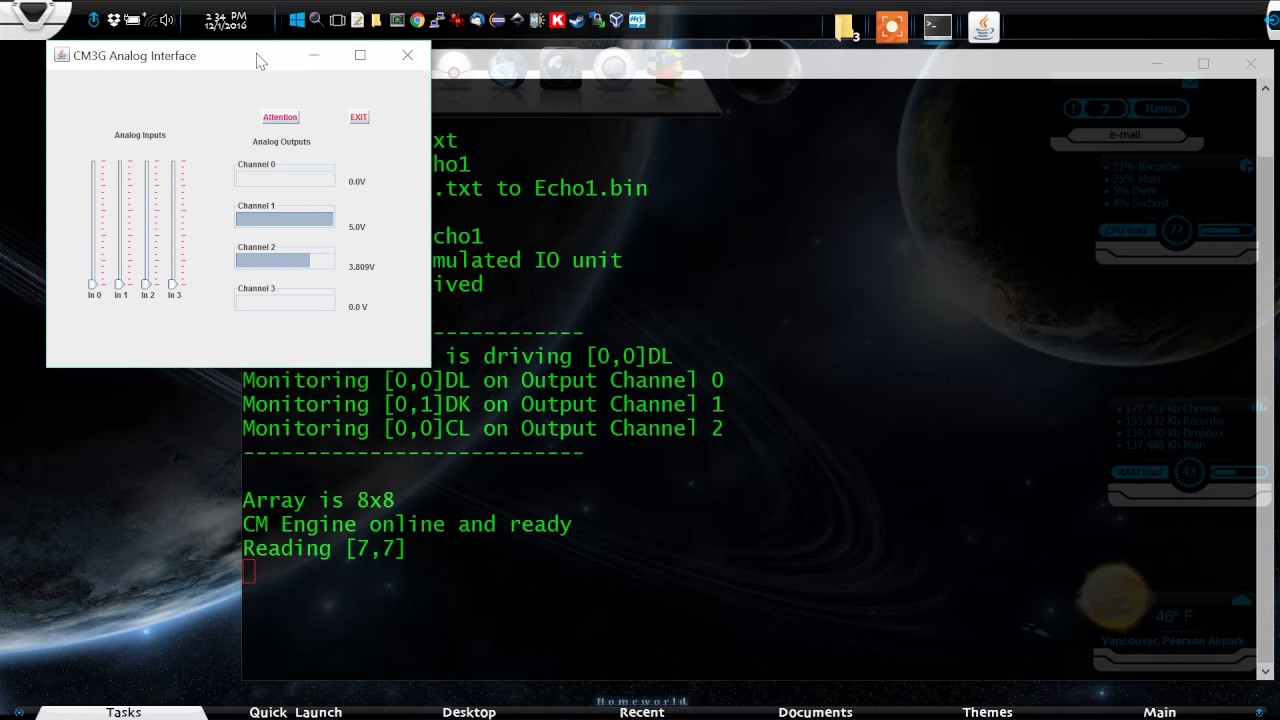Open the Quick Launch menu

(x=295, y=712)
